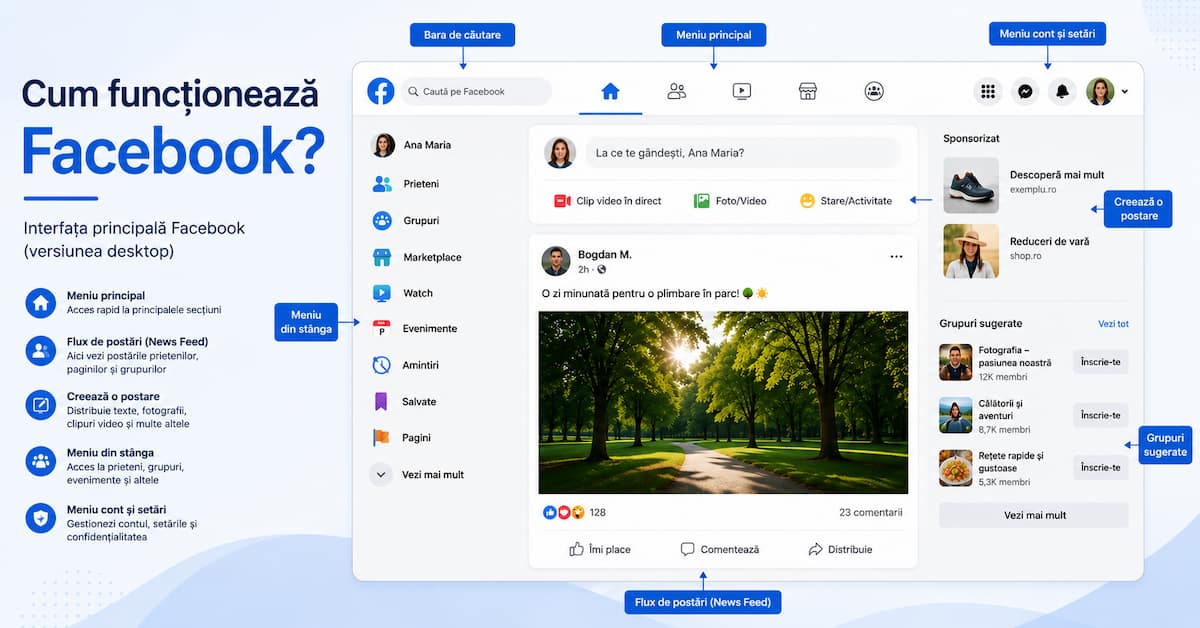1200x628 pixels.
Task: Open the 'Reduceri de vară' sponsored link
Action: (x=1050, y=241)
